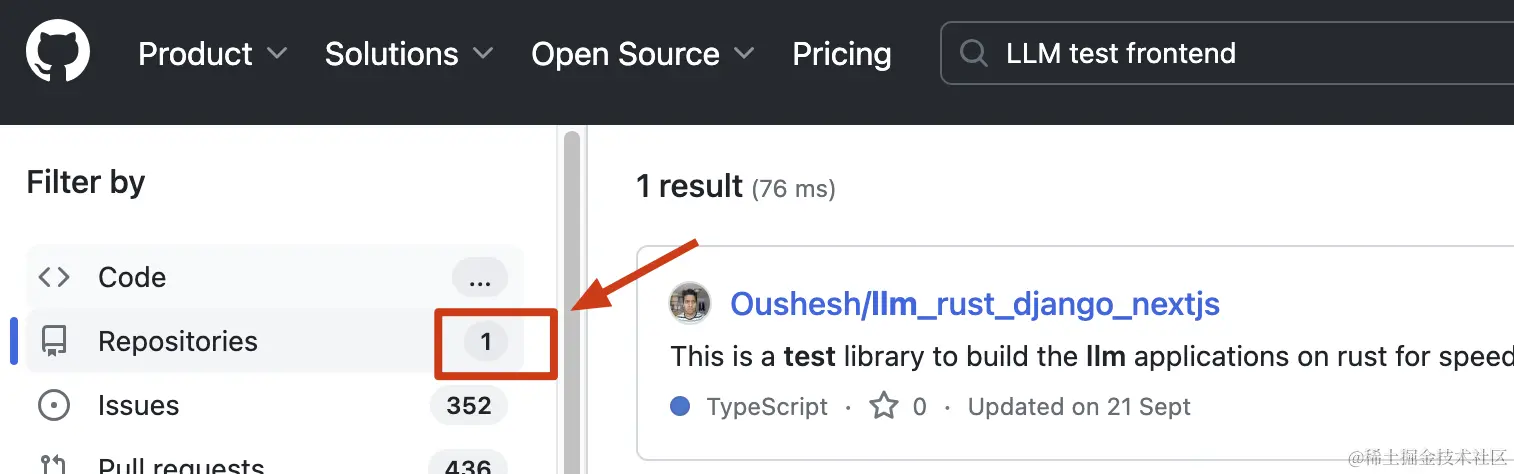Open Oushesh/llm_rust_django_nextjs repository link

click(975, 304)
